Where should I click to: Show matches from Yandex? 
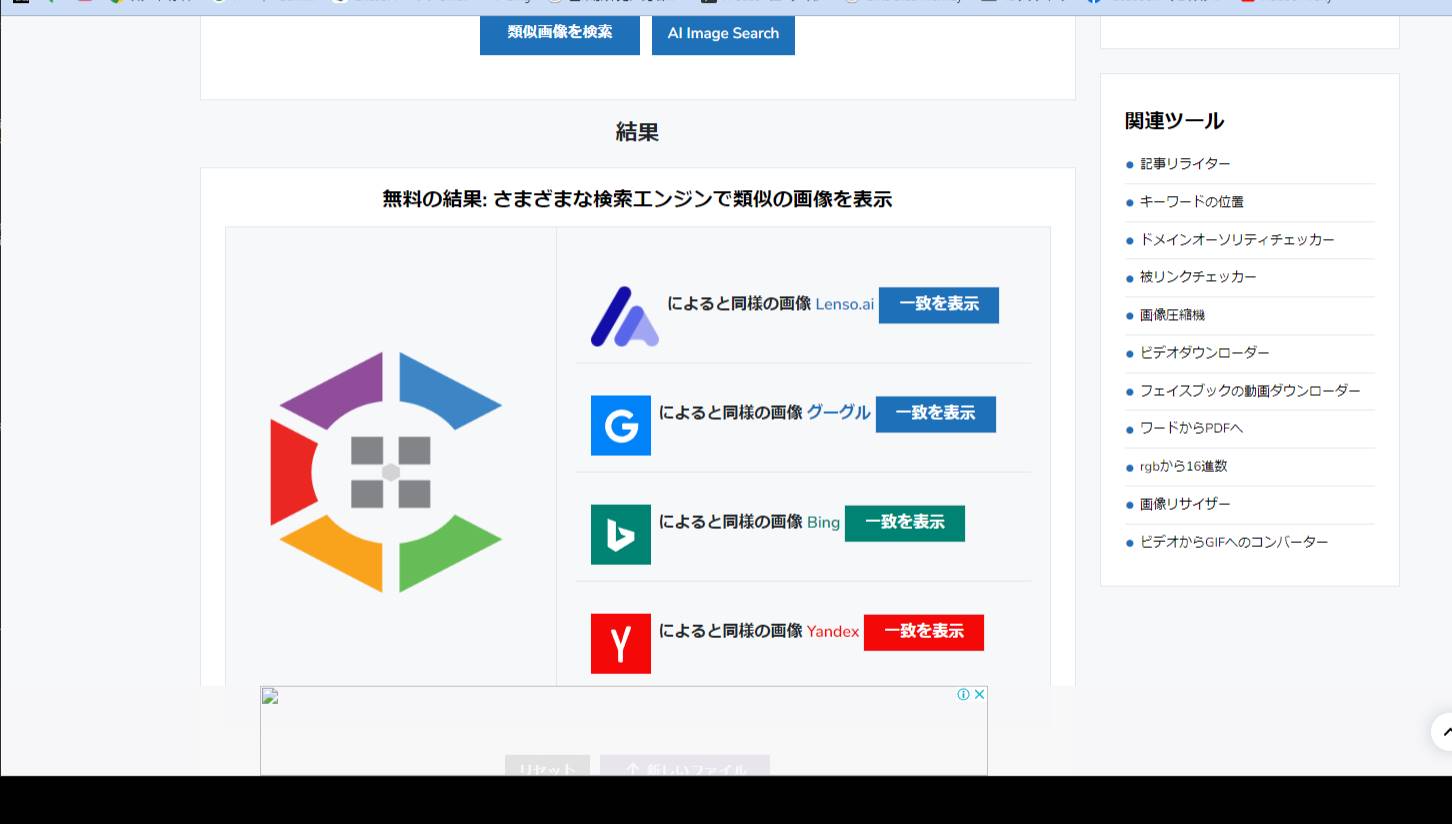tap(924, 632)
